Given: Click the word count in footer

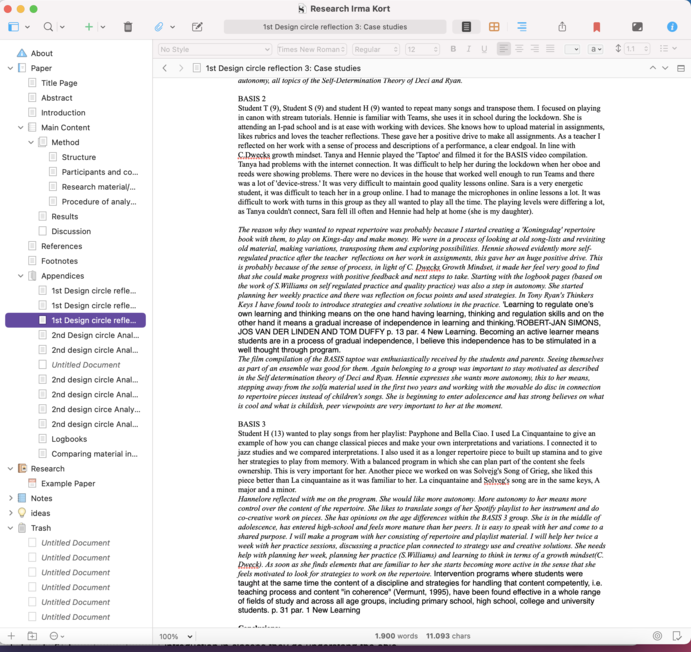Looking at the screenshot, I should (397, 636).
